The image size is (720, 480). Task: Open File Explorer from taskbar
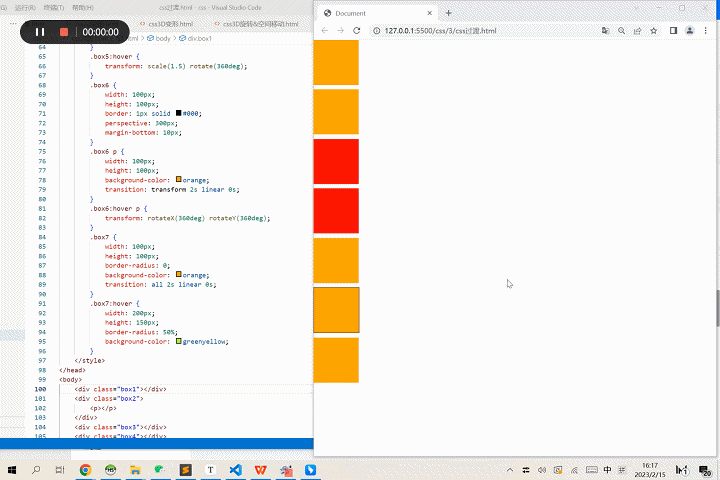click(x=135, y=470)
